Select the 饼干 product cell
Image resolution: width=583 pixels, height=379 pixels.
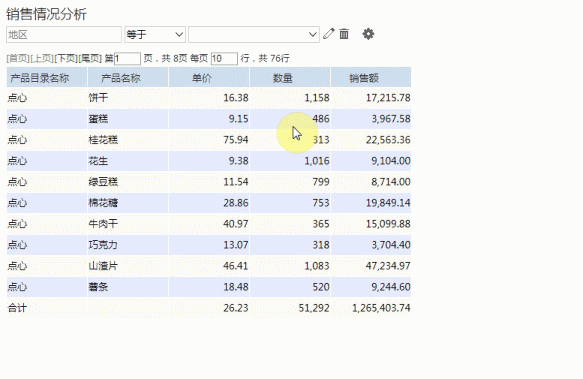(128, 98)
